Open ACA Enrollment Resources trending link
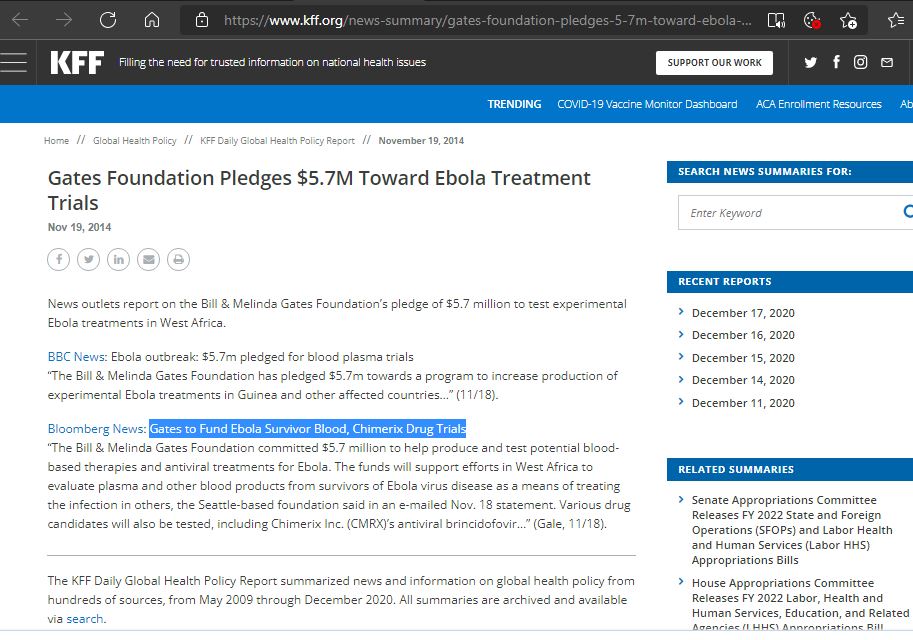The height and width of the screenshot is (640, 913). coord(819,104)
